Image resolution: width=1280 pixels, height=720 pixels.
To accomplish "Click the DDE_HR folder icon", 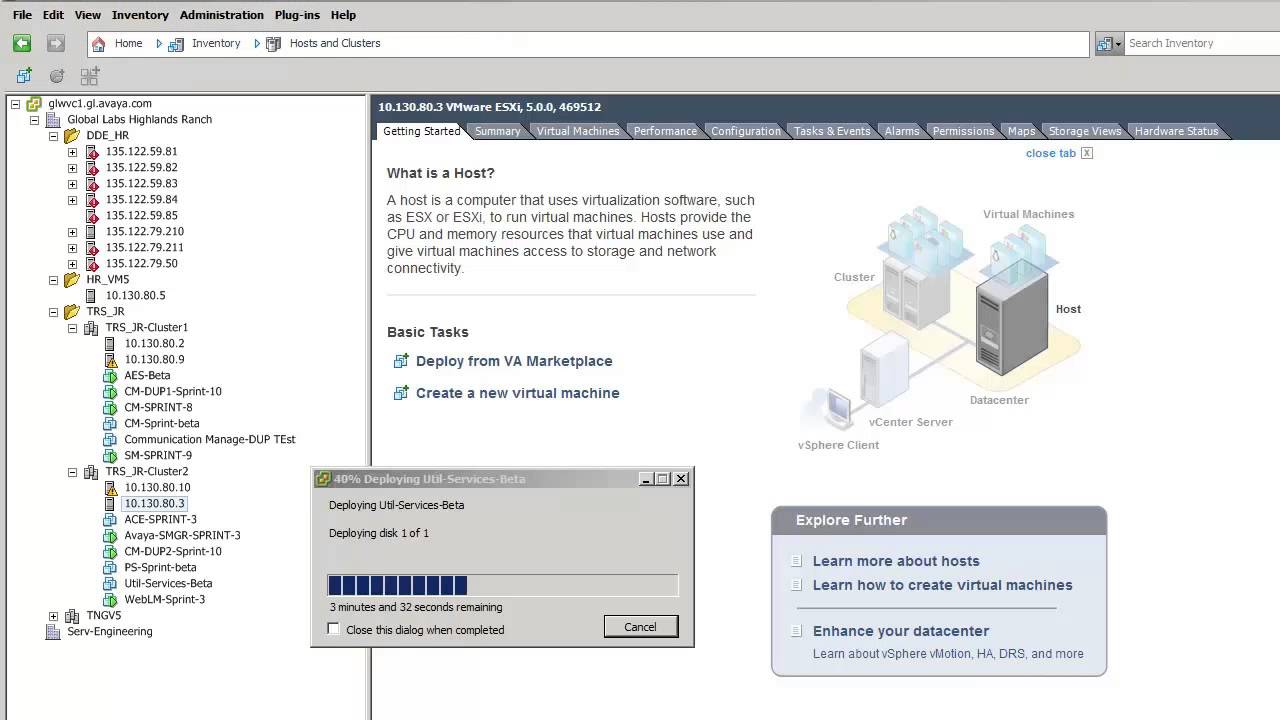I will pos(72,136).
